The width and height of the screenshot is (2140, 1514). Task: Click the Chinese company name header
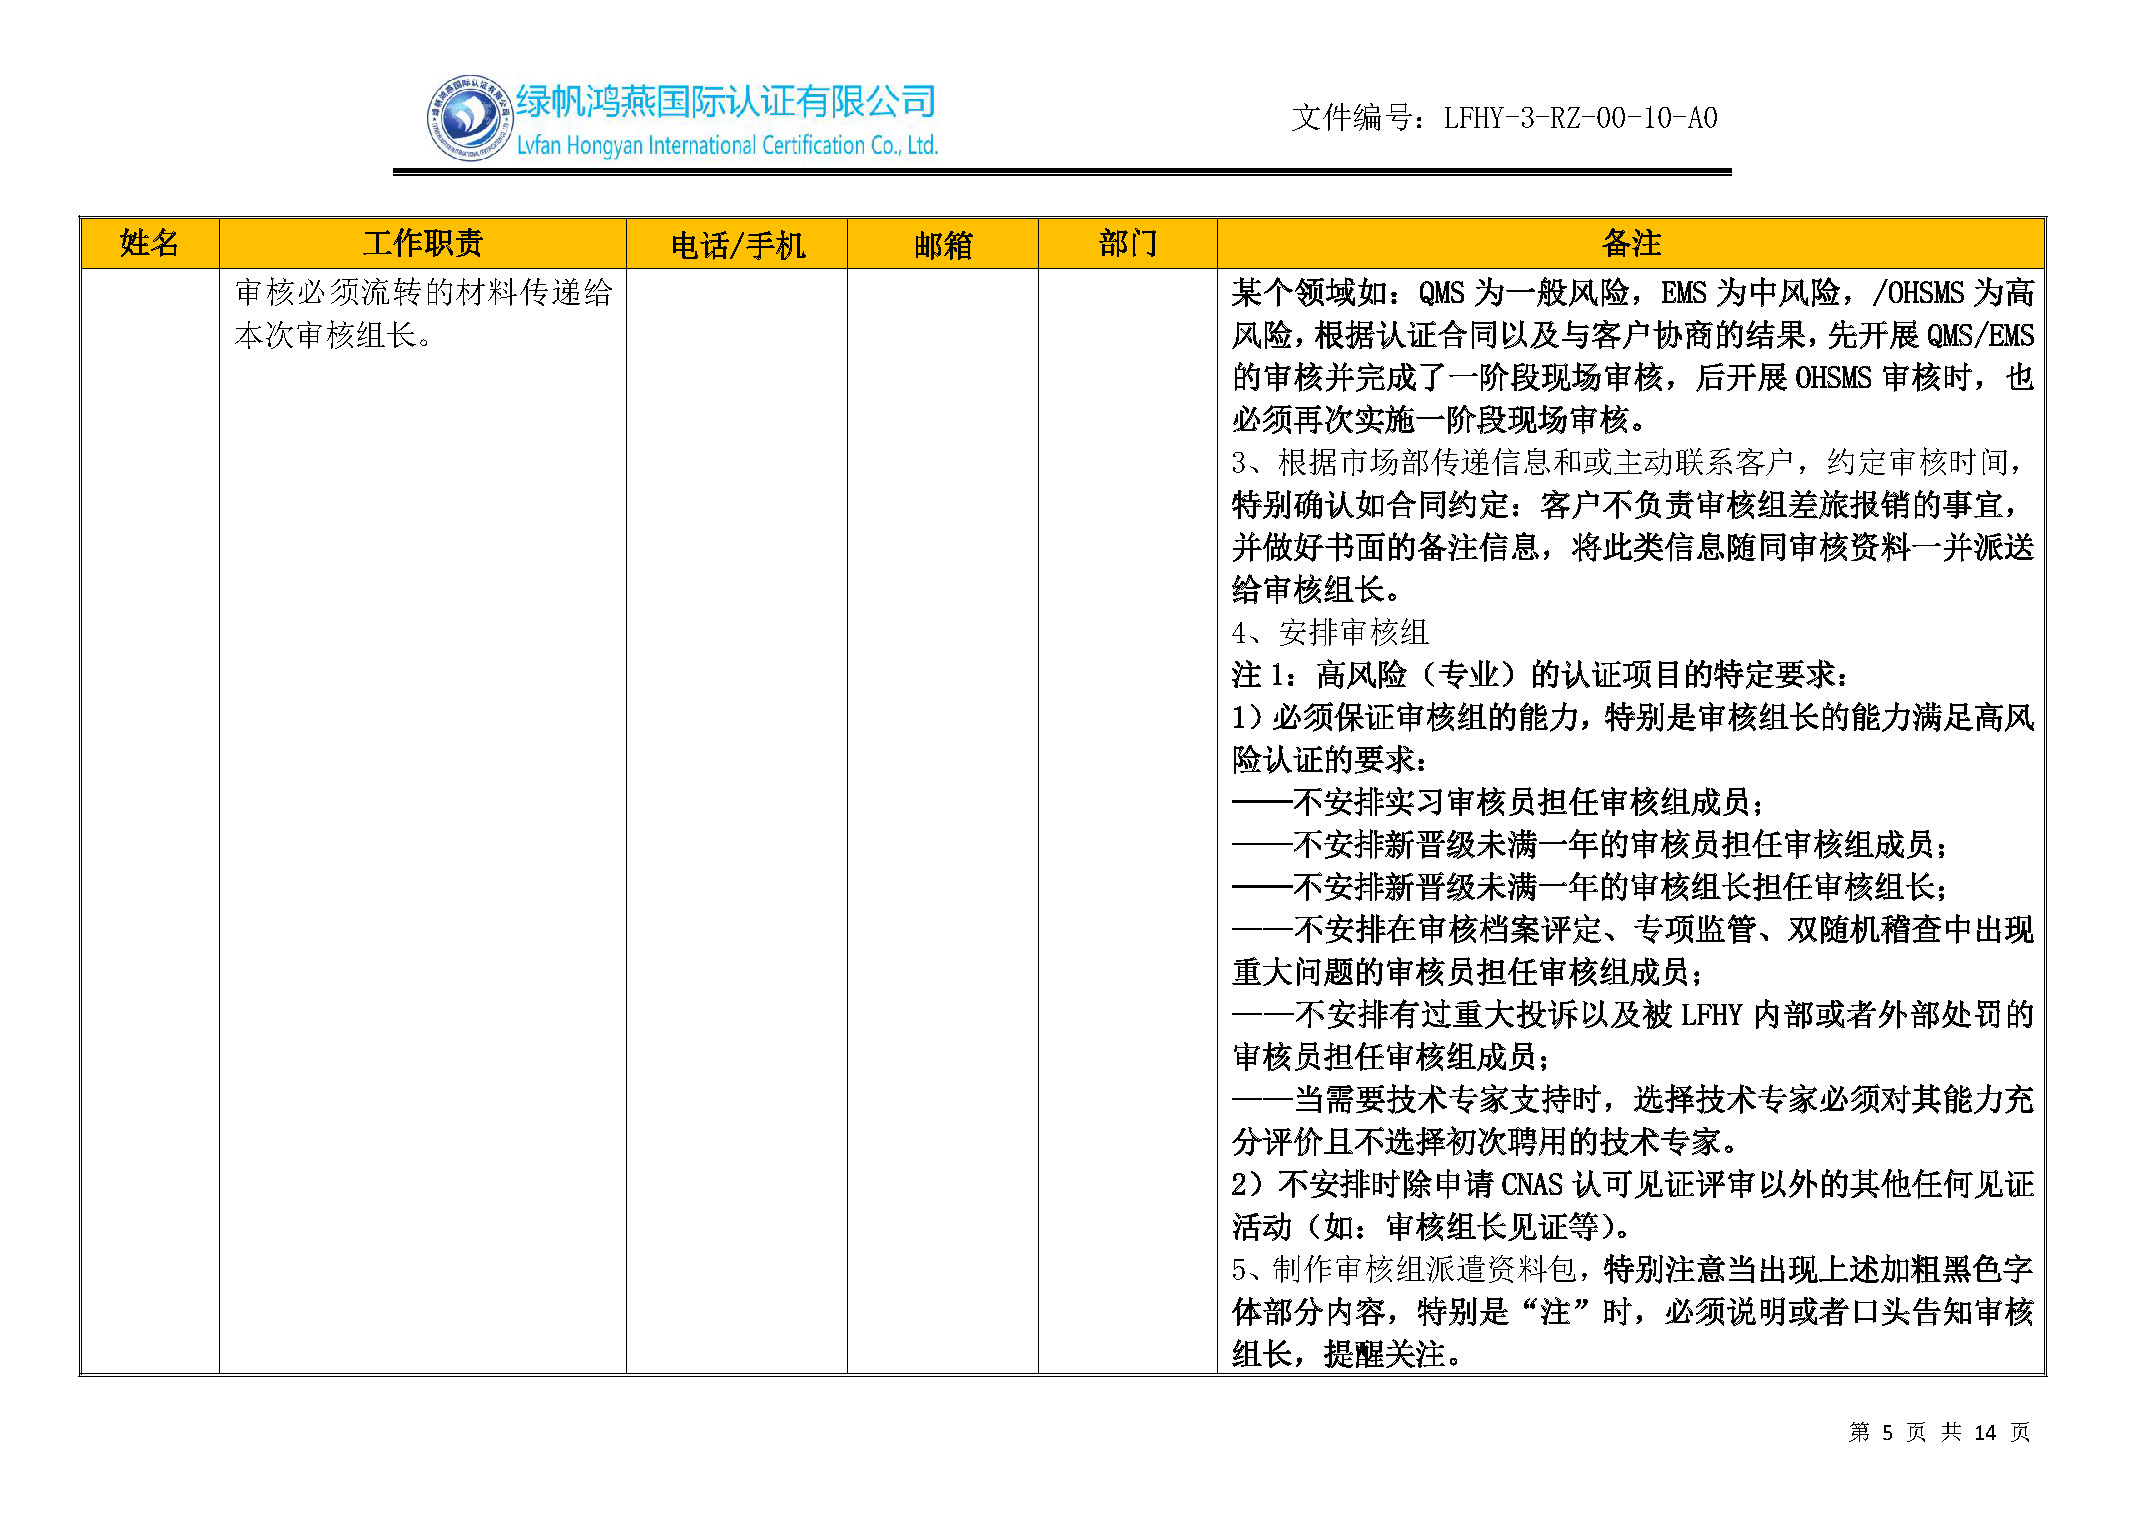[x=725, y=101]
